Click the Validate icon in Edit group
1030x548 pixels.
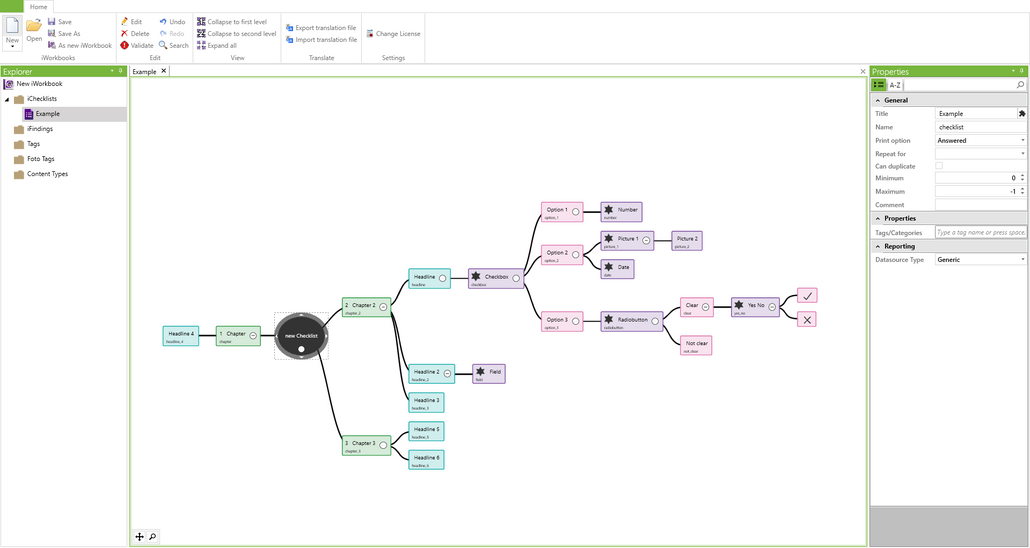click(x=124, y=46)
